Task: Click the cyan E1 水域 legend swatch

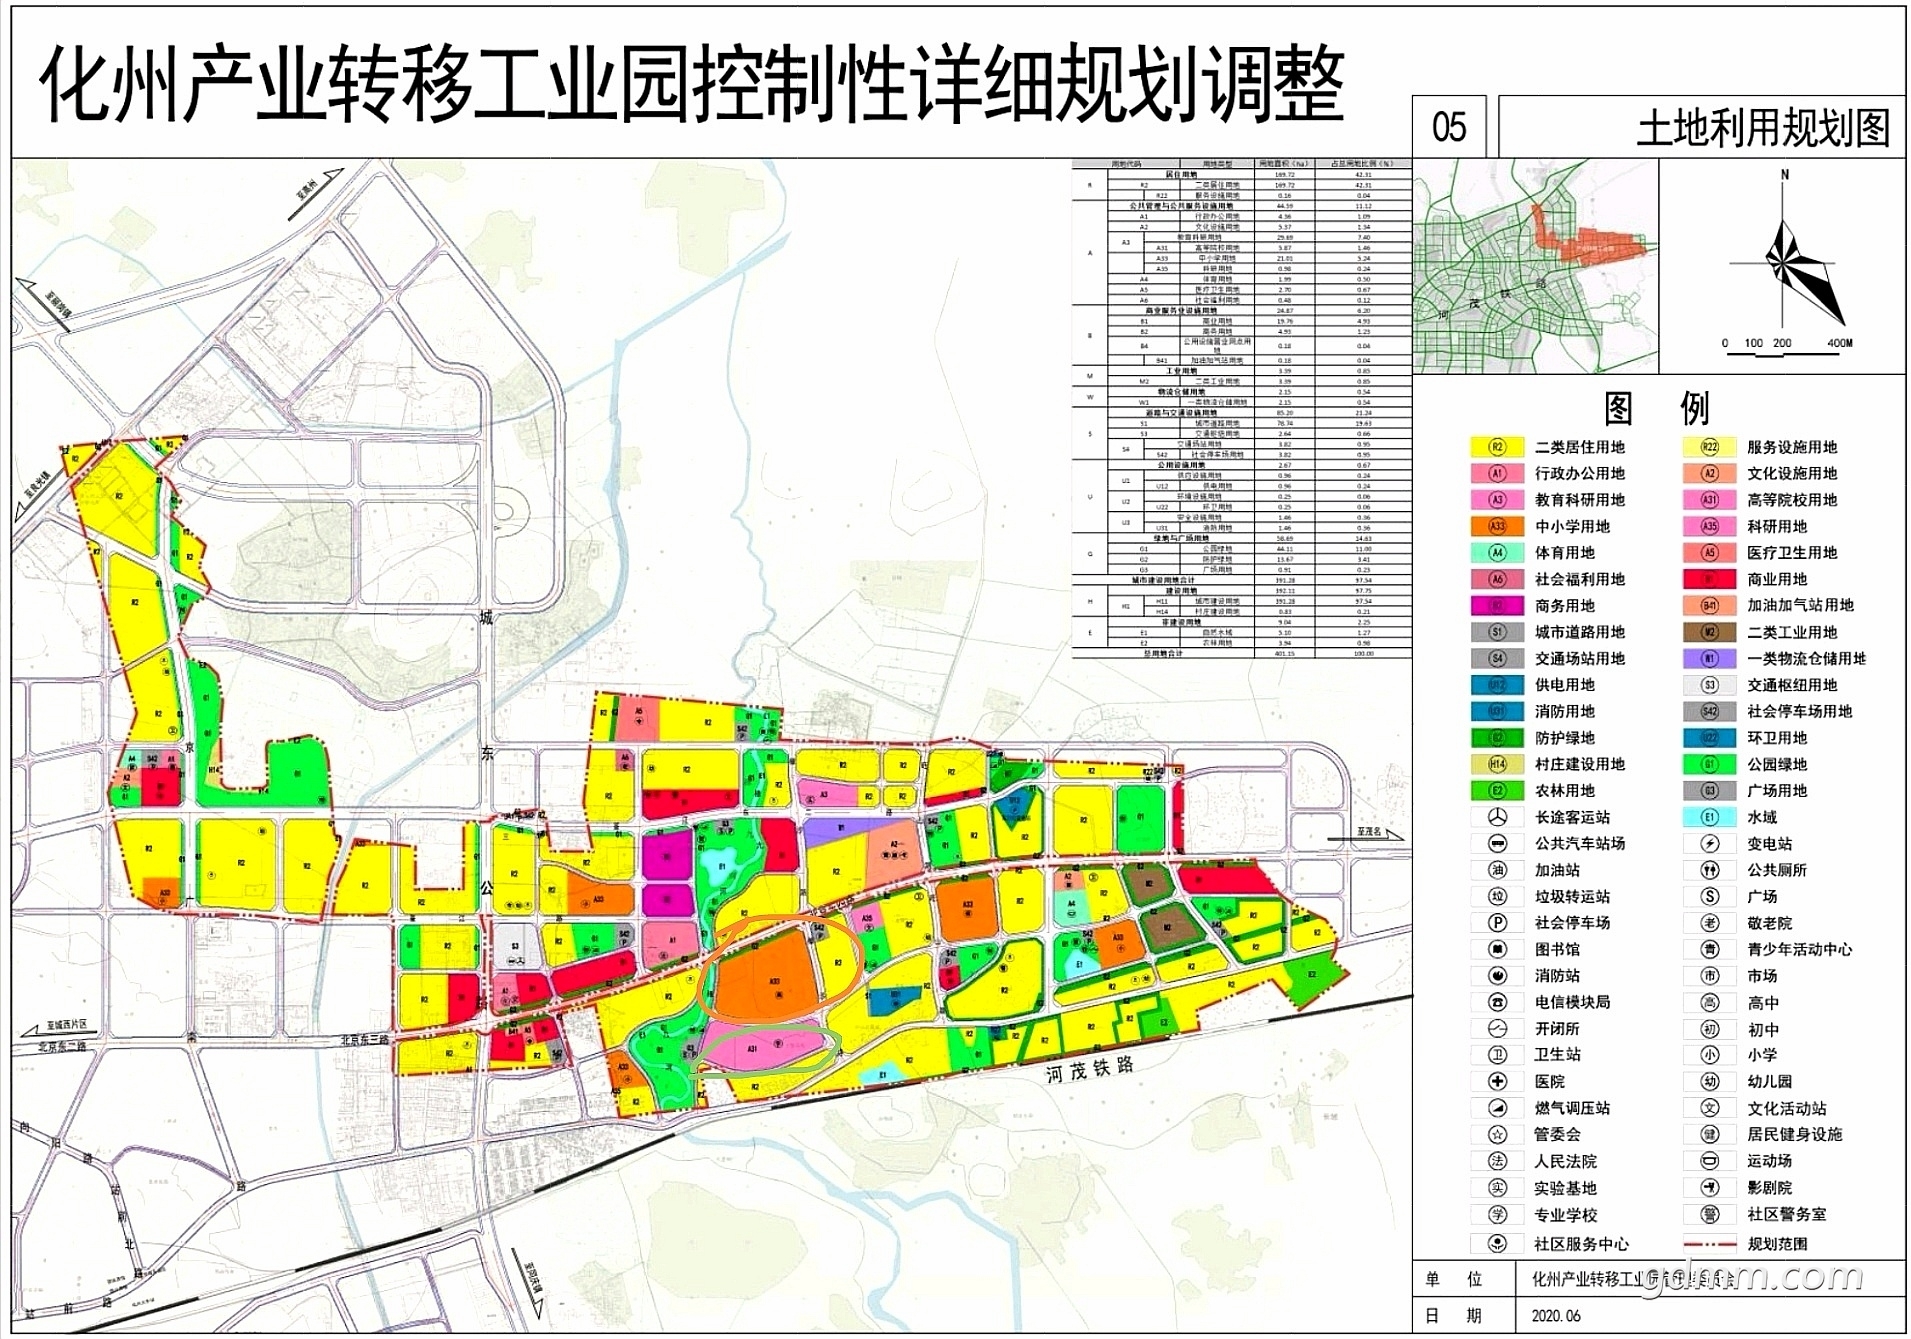Action: (x=1709, y=817)
